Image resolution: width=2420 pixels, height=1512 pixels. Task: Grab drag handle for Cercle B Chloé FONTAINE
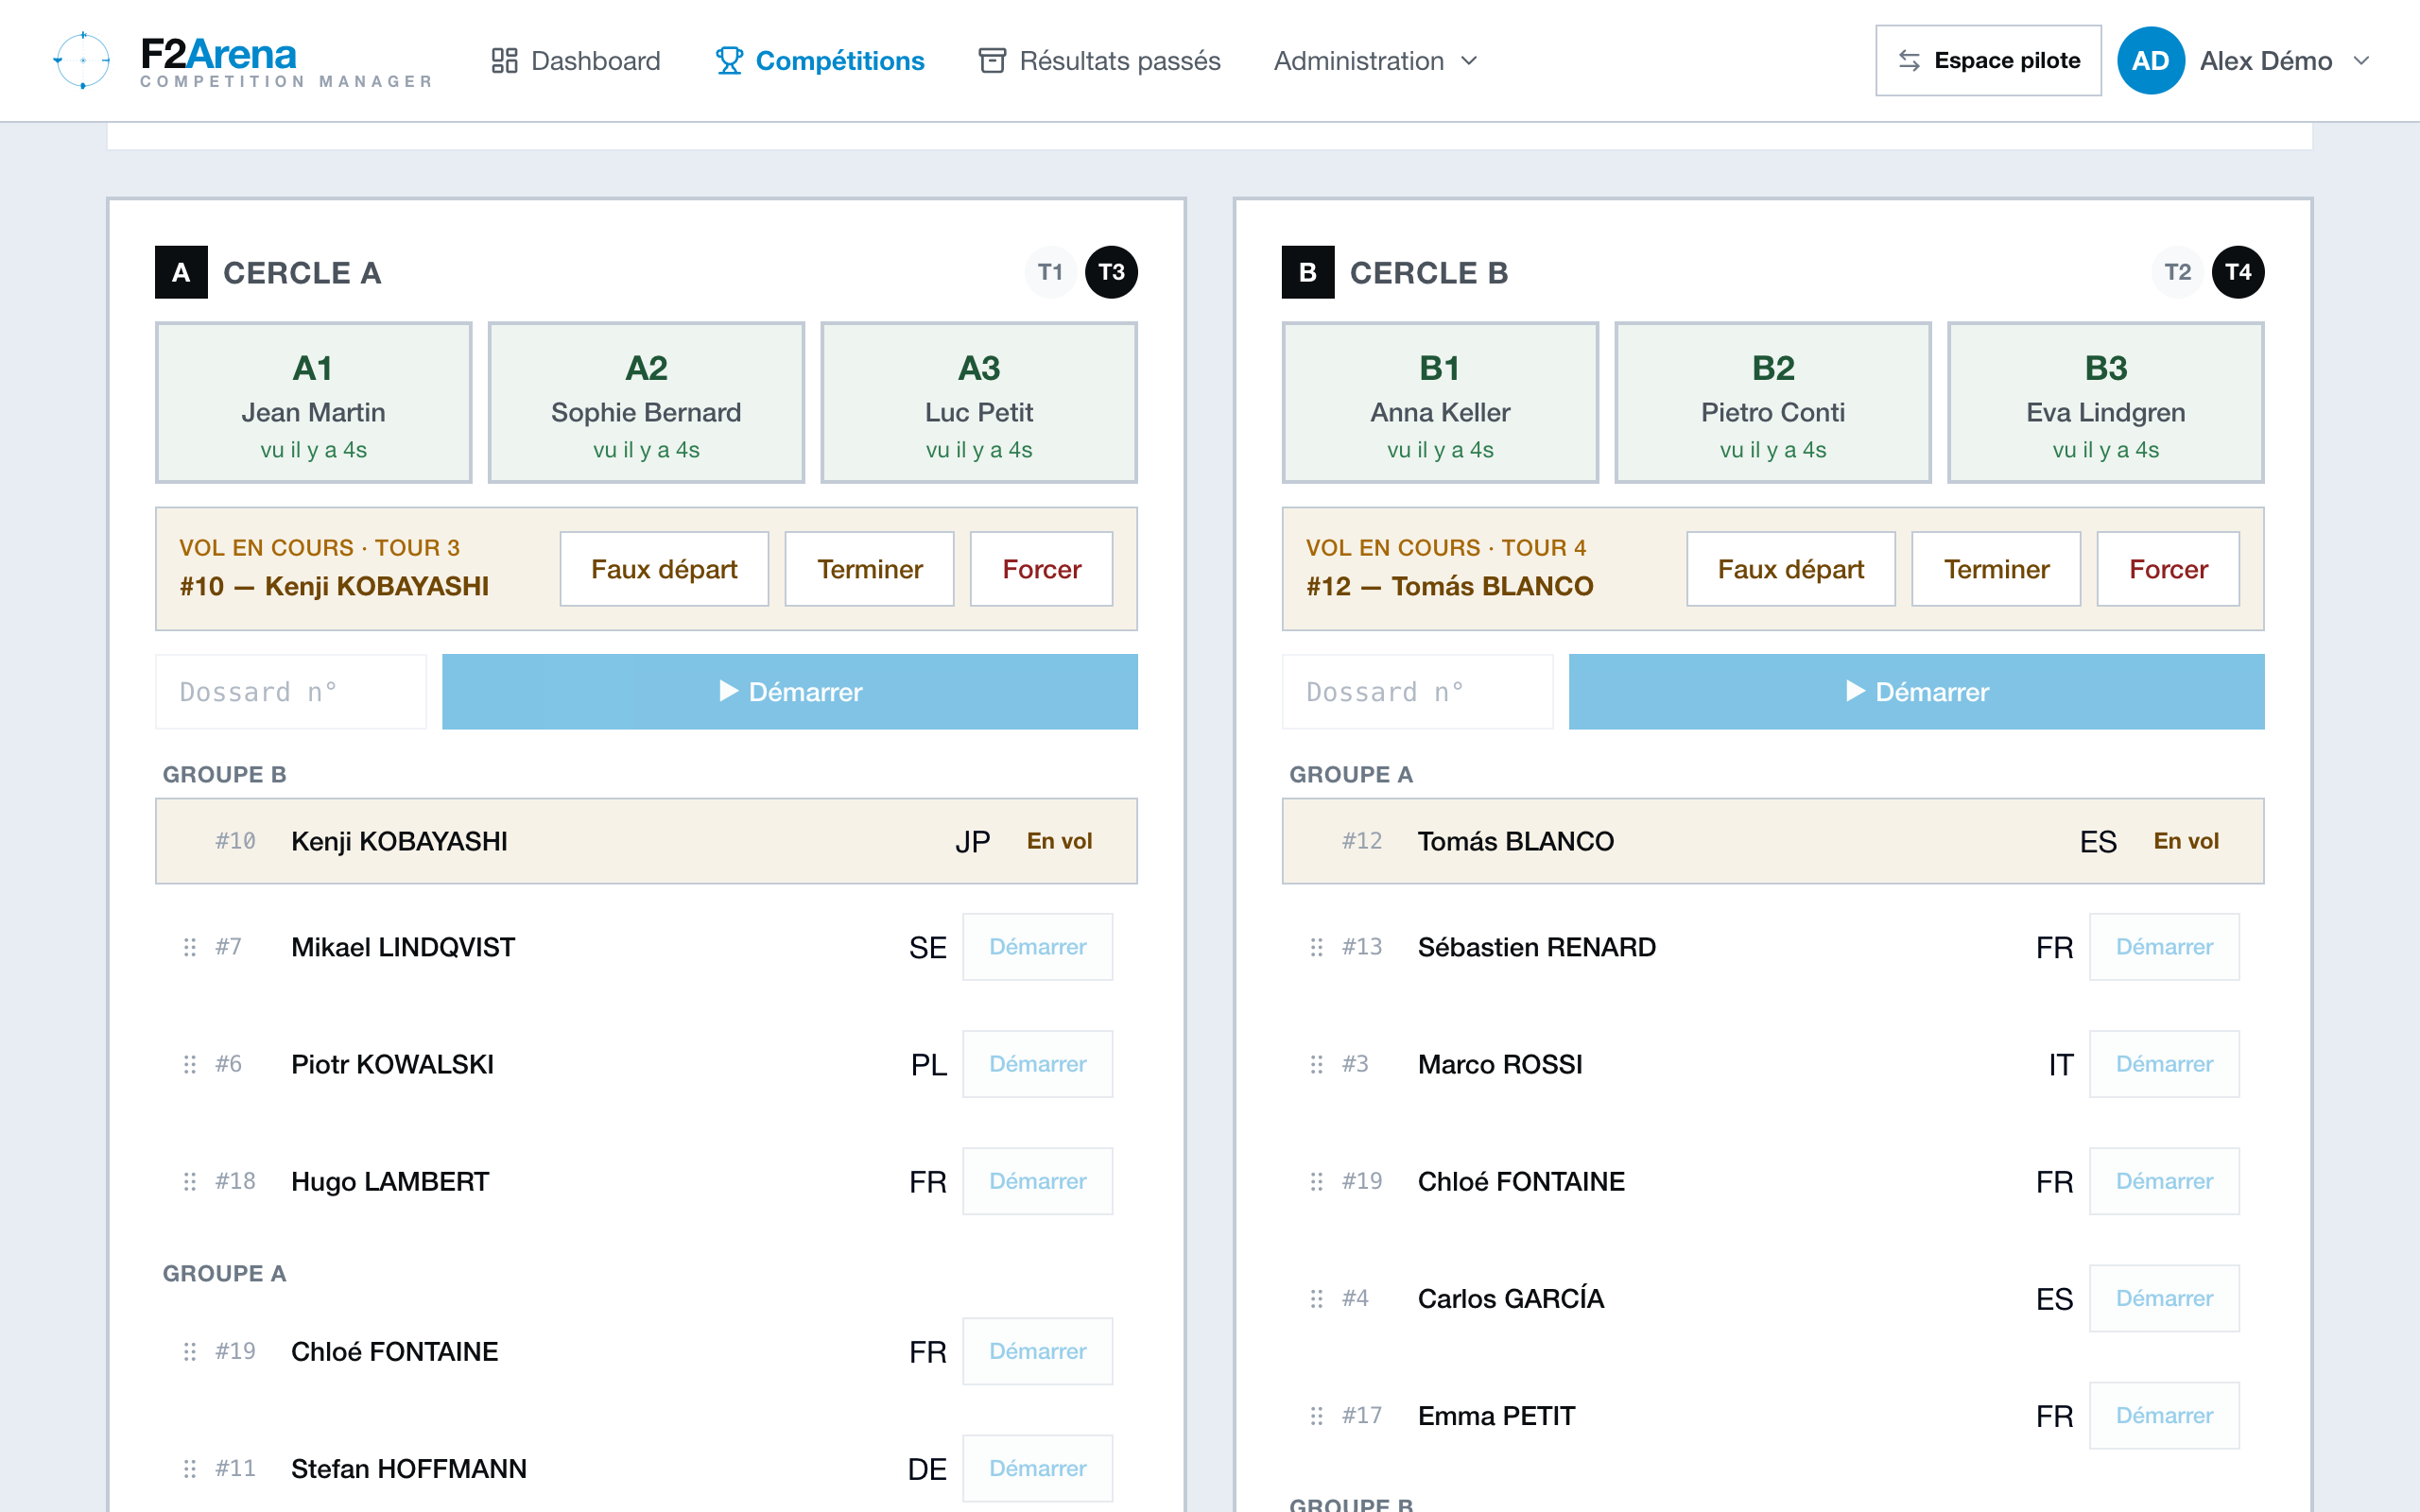click(1317, 1181)
